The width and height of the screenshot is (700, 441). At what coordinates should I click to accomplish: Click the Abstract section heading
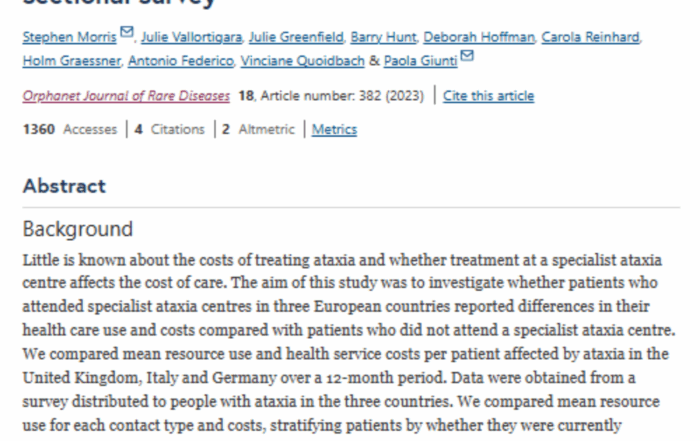(64, 186)
